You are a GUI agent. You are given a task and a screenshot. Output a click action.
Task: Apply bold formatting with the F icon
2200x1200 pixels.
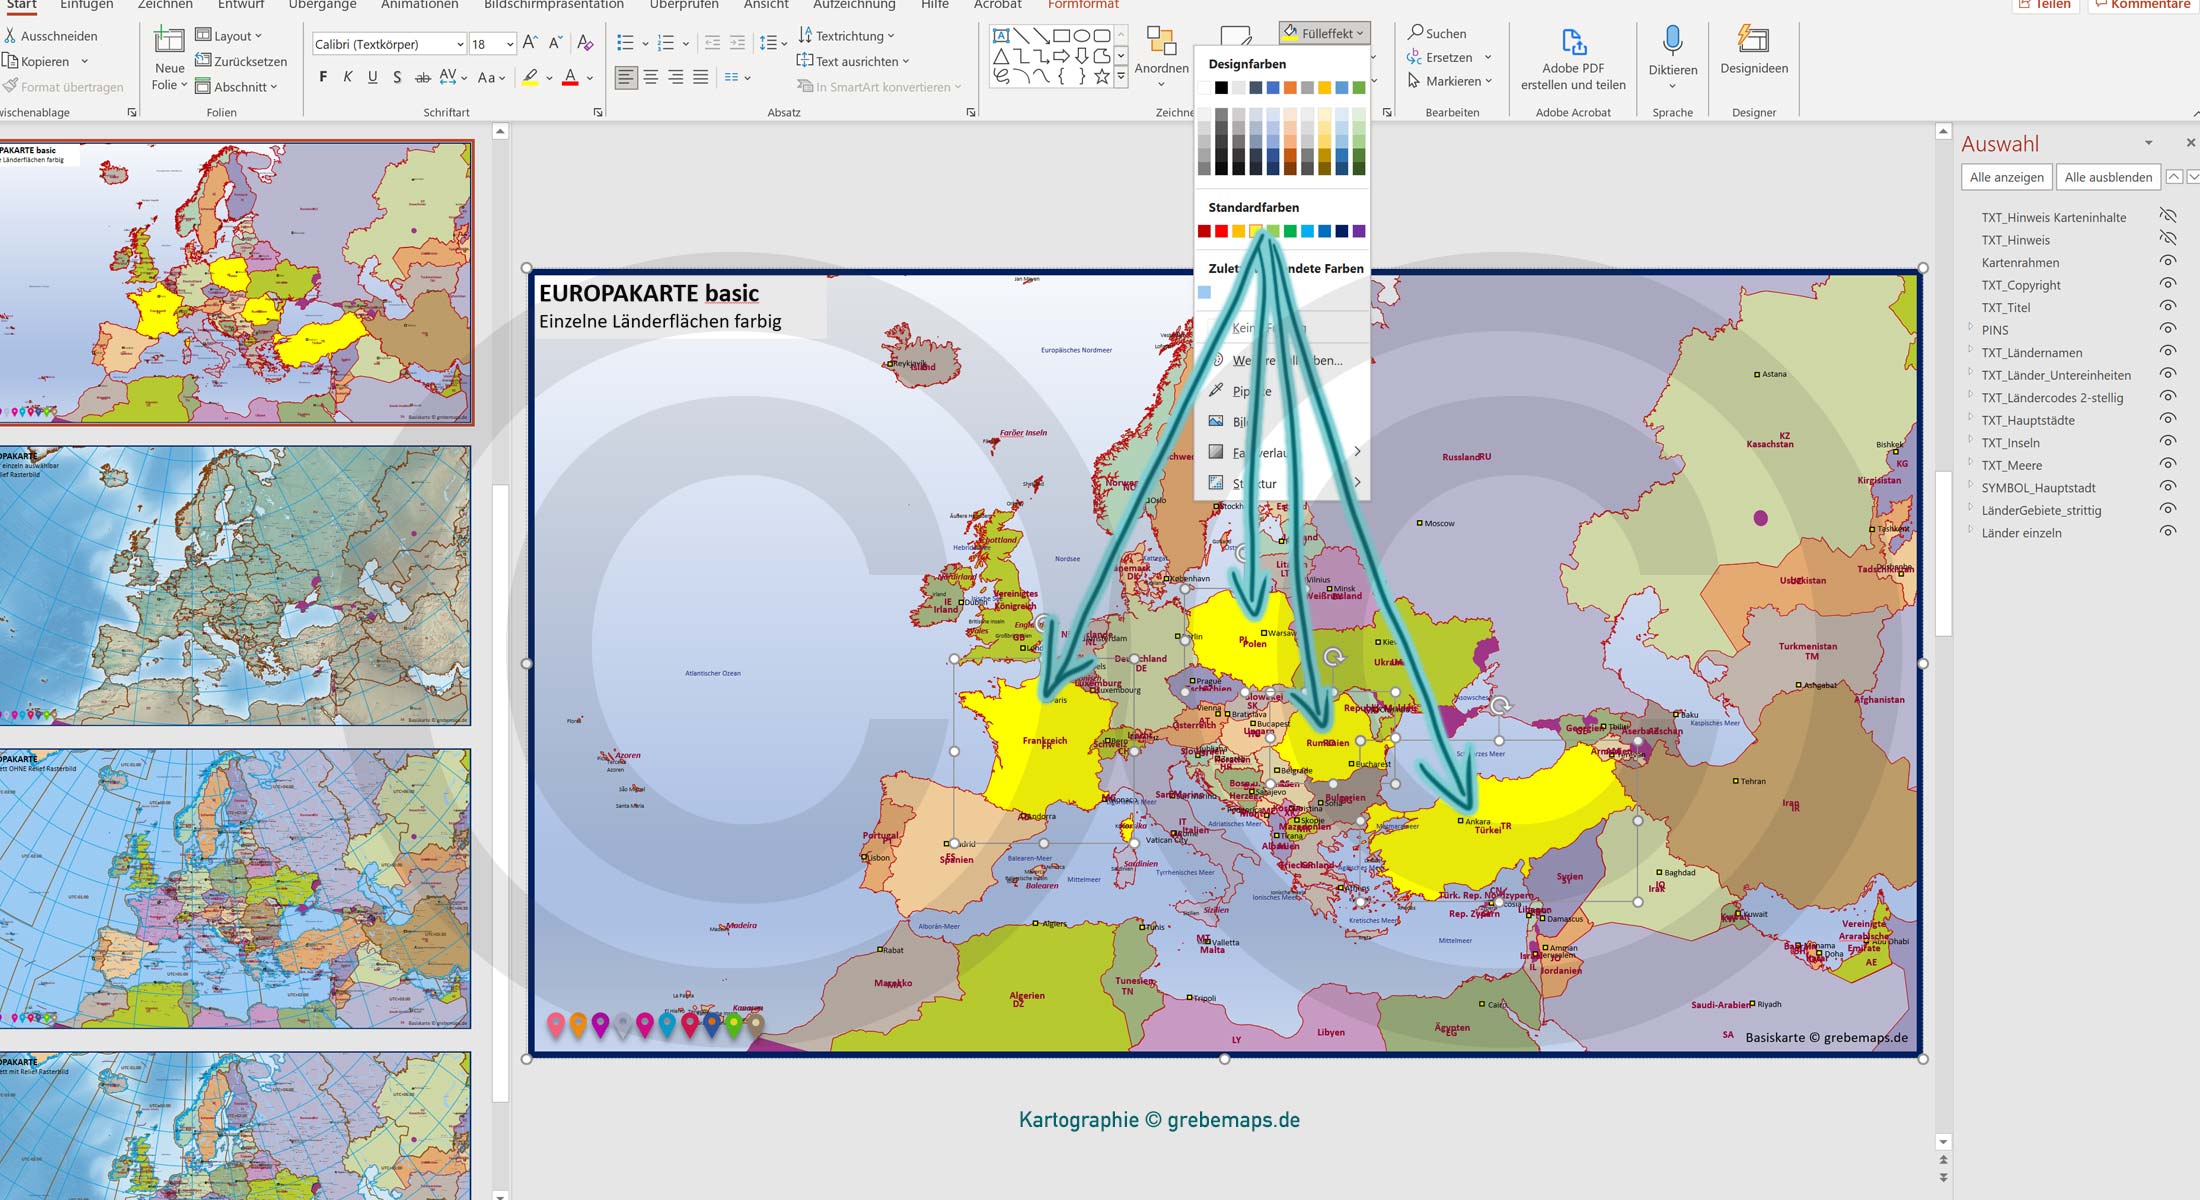coord(322,75)
